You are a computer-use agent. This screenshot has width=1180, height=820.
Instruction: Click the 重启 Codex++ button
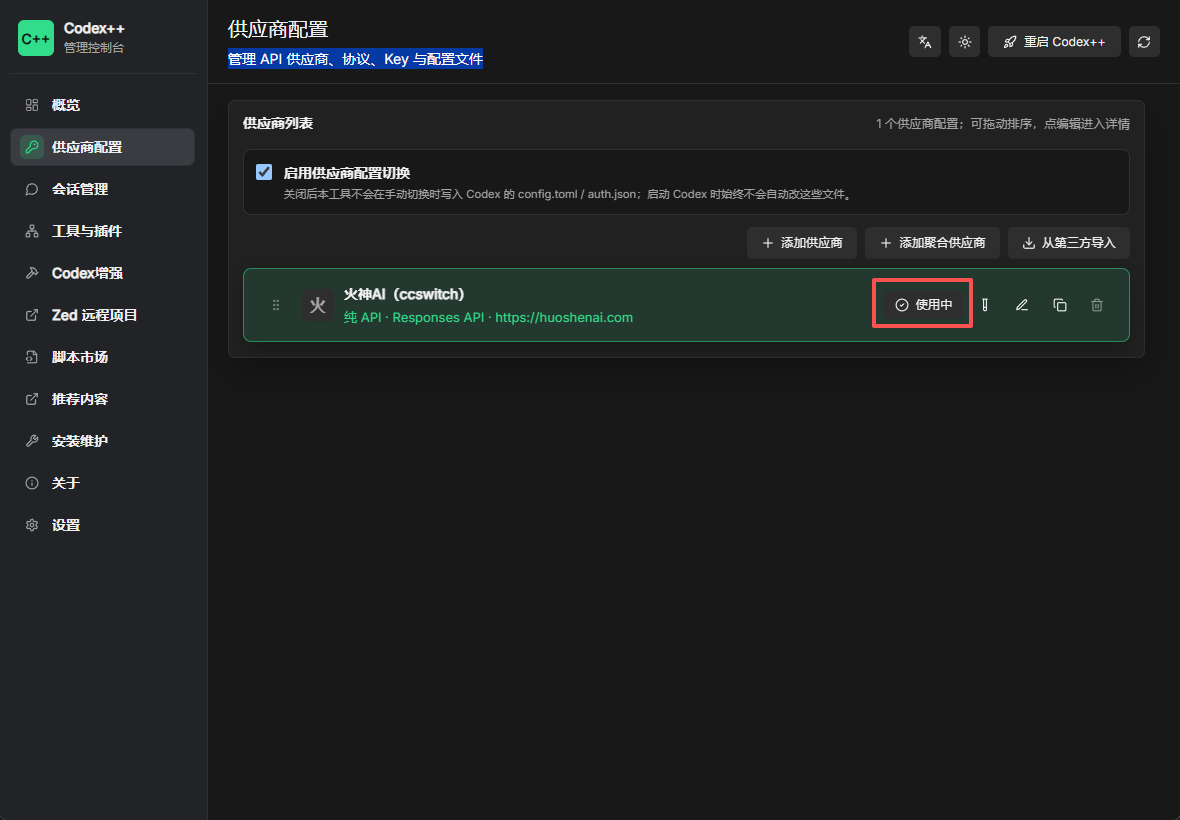[x=1054, y=42]
